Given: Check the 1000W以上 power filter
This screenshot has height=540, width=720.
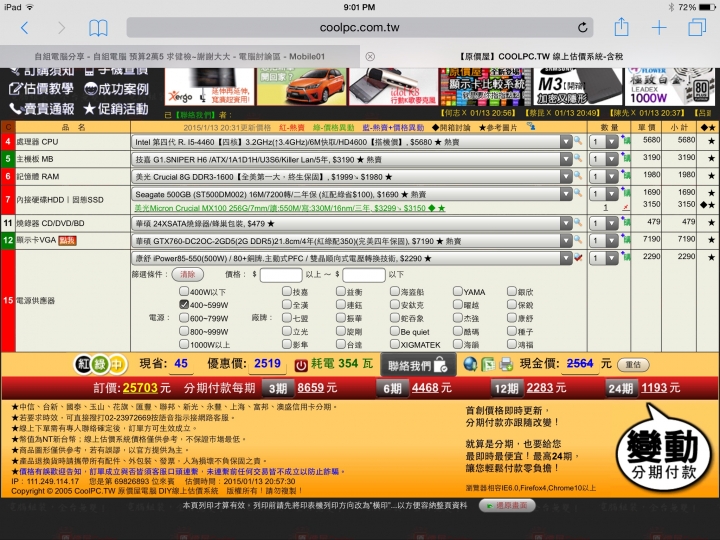Looking at the screenshot, I should coord(184,344).
